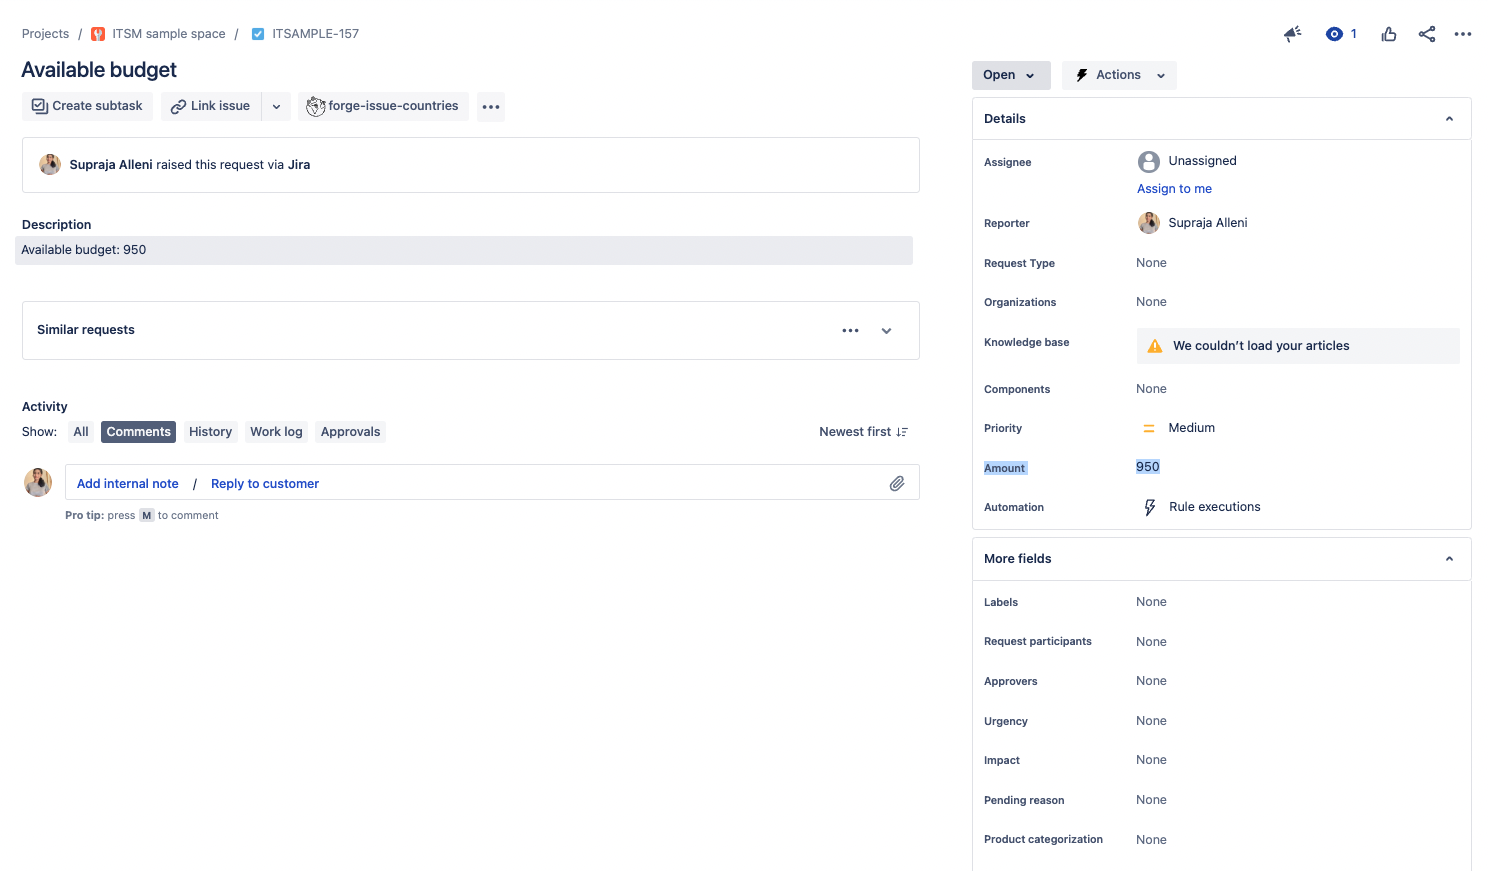The width and height of the screenshot is (1488, 871).
Task: Click Assign to me
Action: pyautogui.click(x=1174, y=188)
